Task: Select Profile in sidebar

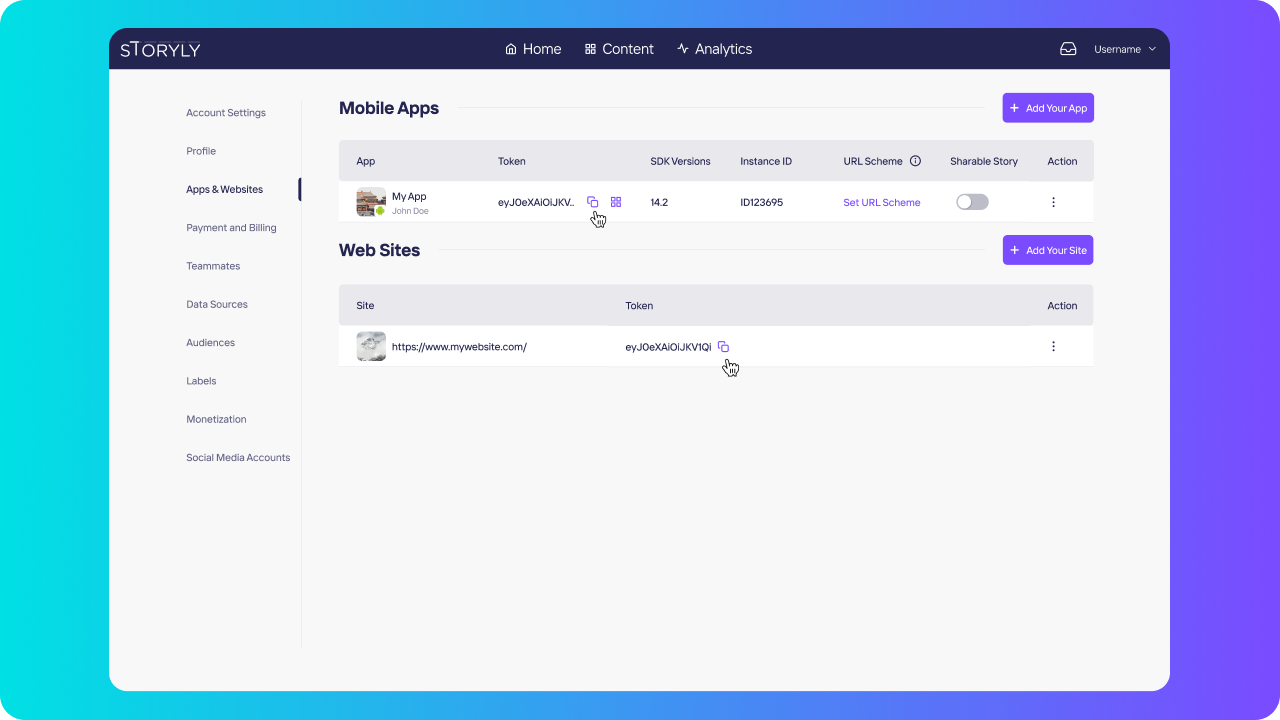Action: tap(201, 151)
